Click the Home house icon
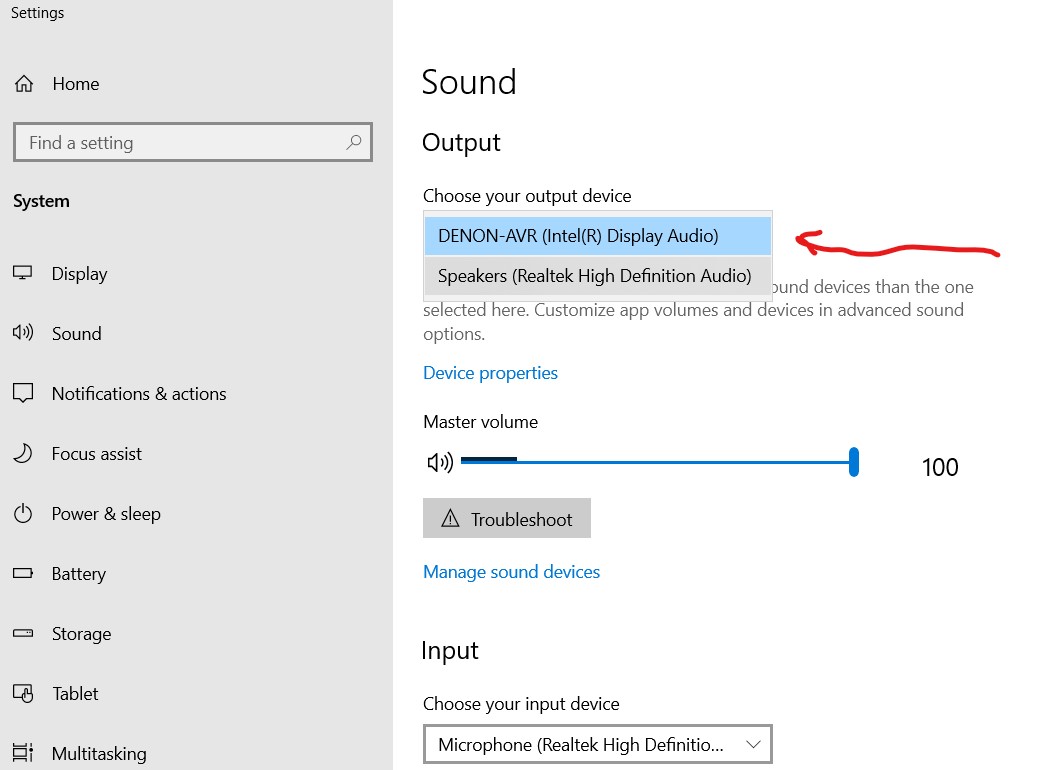Screen dimensions: 1055x770 point(24,83)
